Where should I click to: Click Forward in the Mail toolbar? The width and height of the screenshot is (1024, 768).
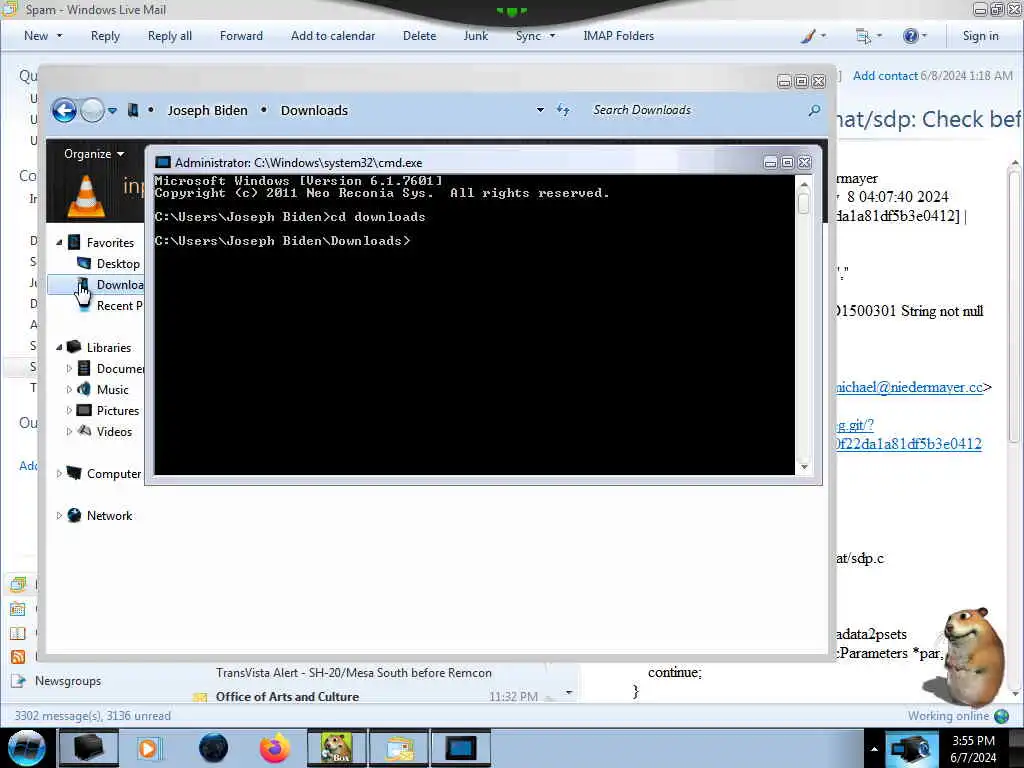pyautogui.click(x=241, y=36)
